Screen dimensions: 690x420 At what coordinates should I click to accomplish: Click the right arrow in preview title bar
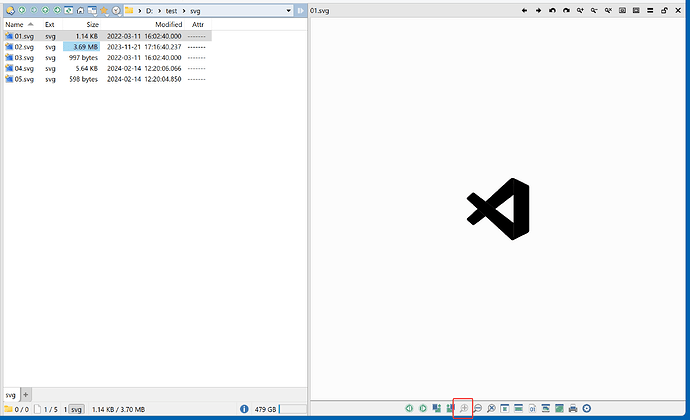coord(538,11)
